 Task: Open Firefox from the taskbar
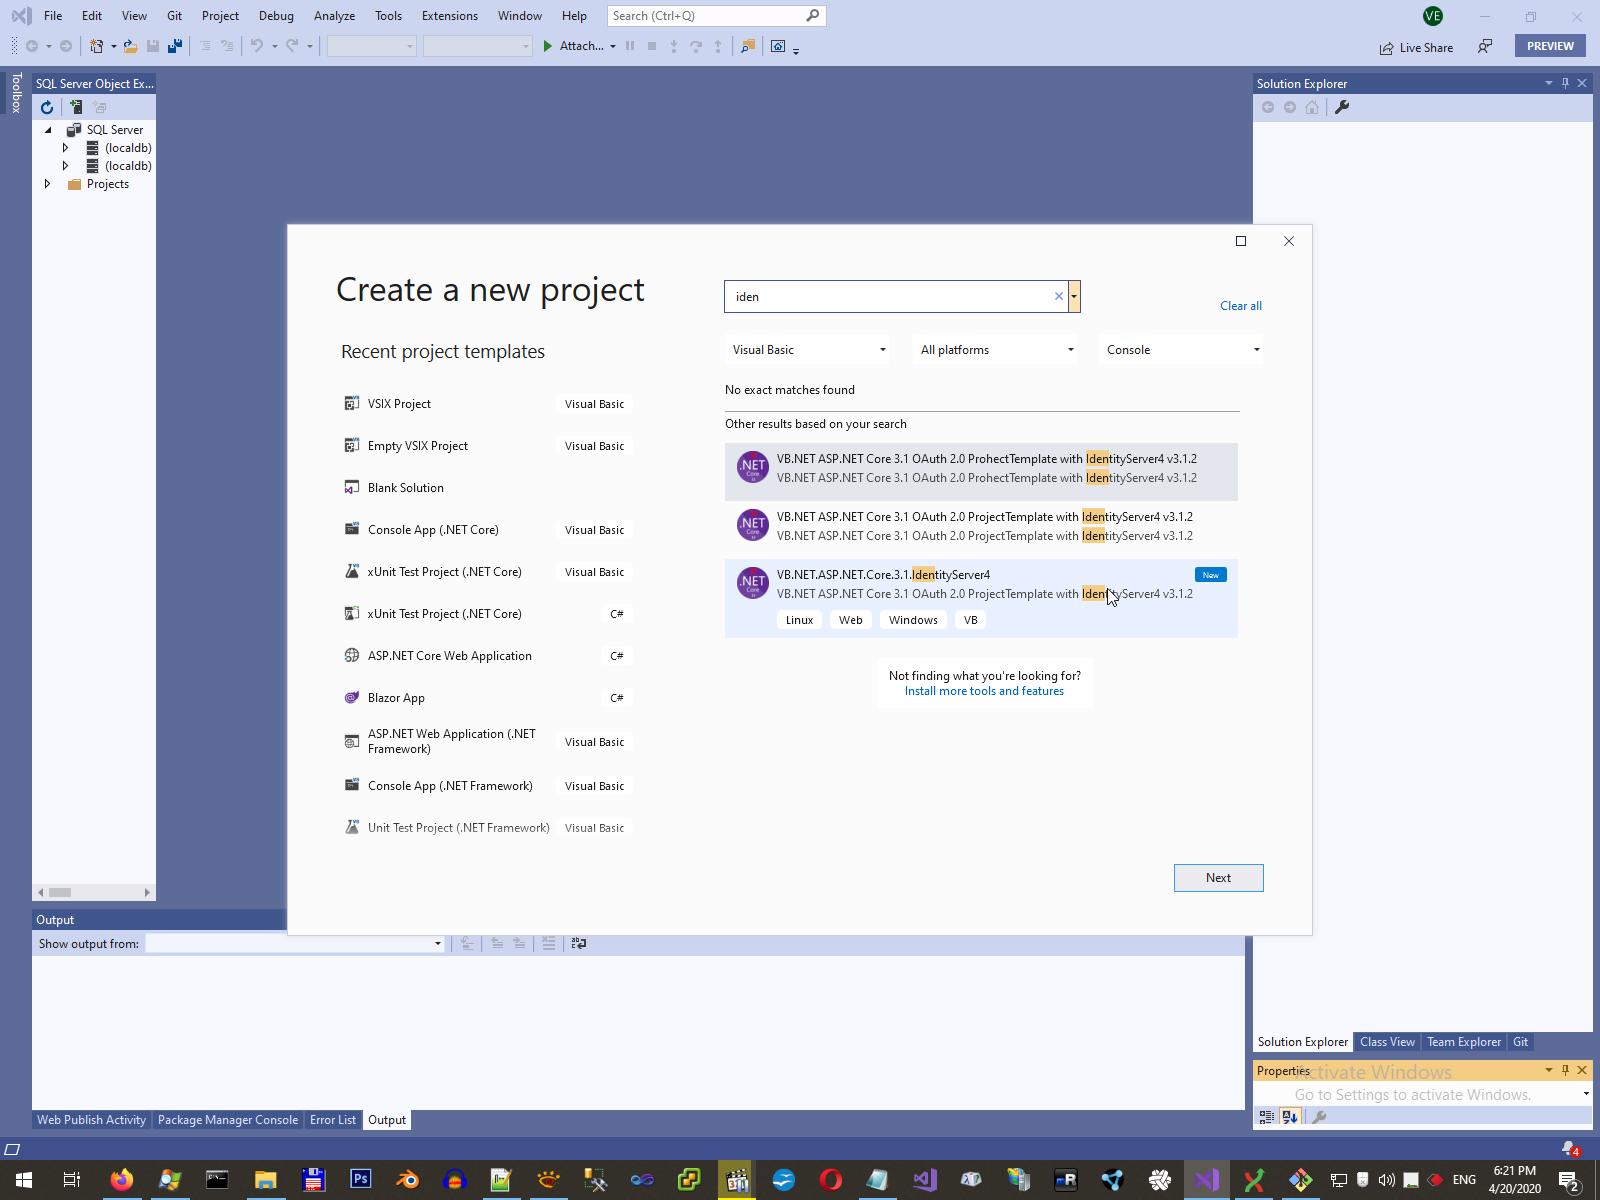[x=121, y=1180]
